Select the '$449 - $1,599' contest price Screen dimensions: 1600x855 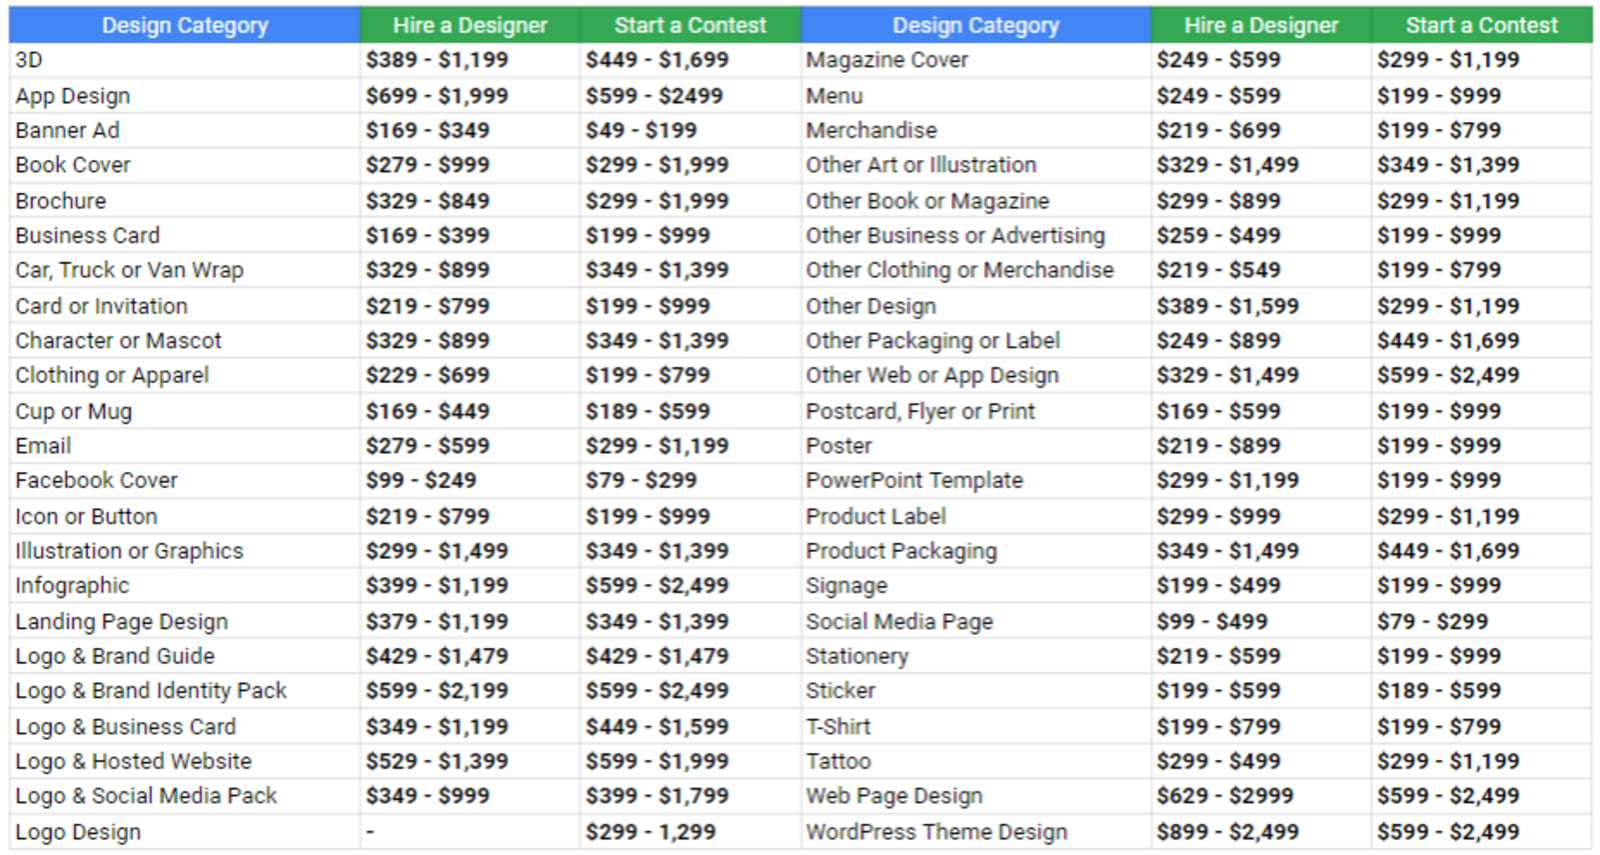[690, 726]
